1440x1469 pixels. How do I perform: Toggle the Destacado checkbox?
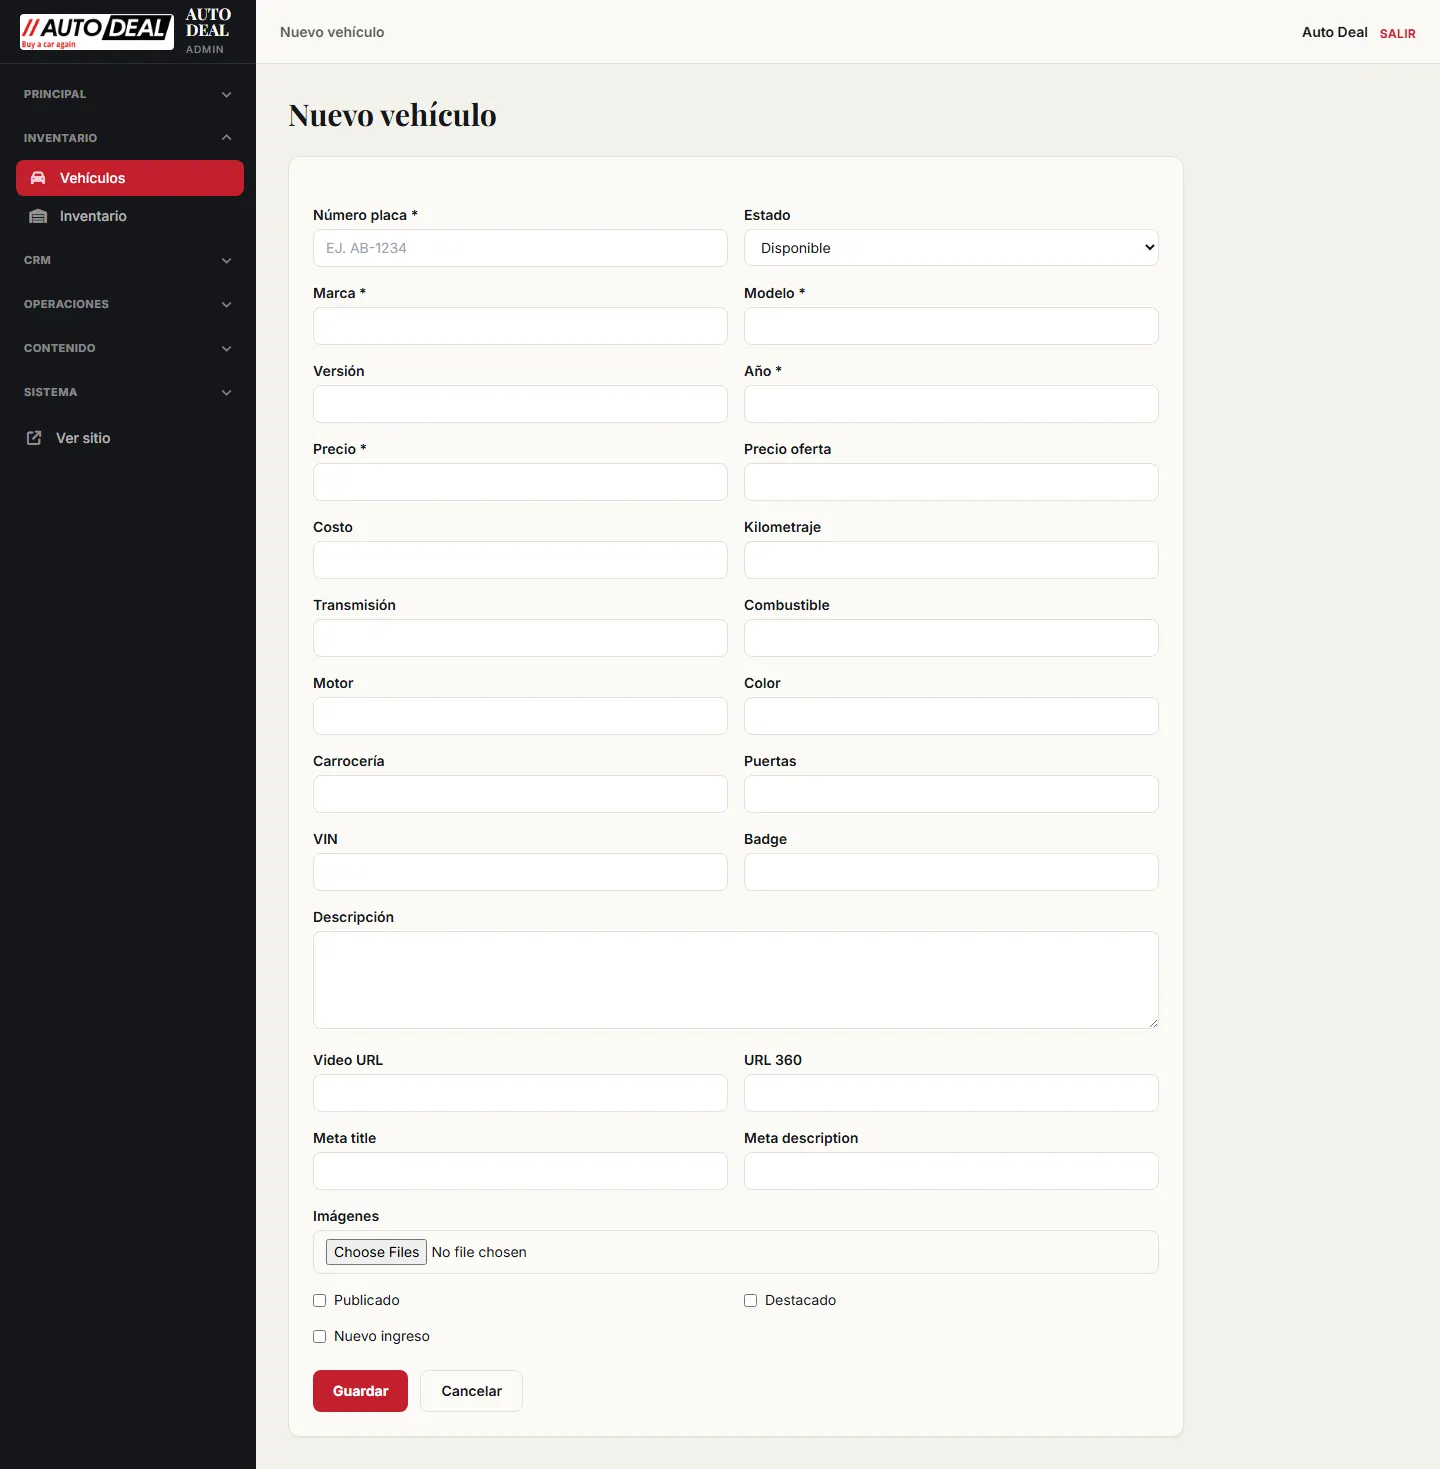751,1300
